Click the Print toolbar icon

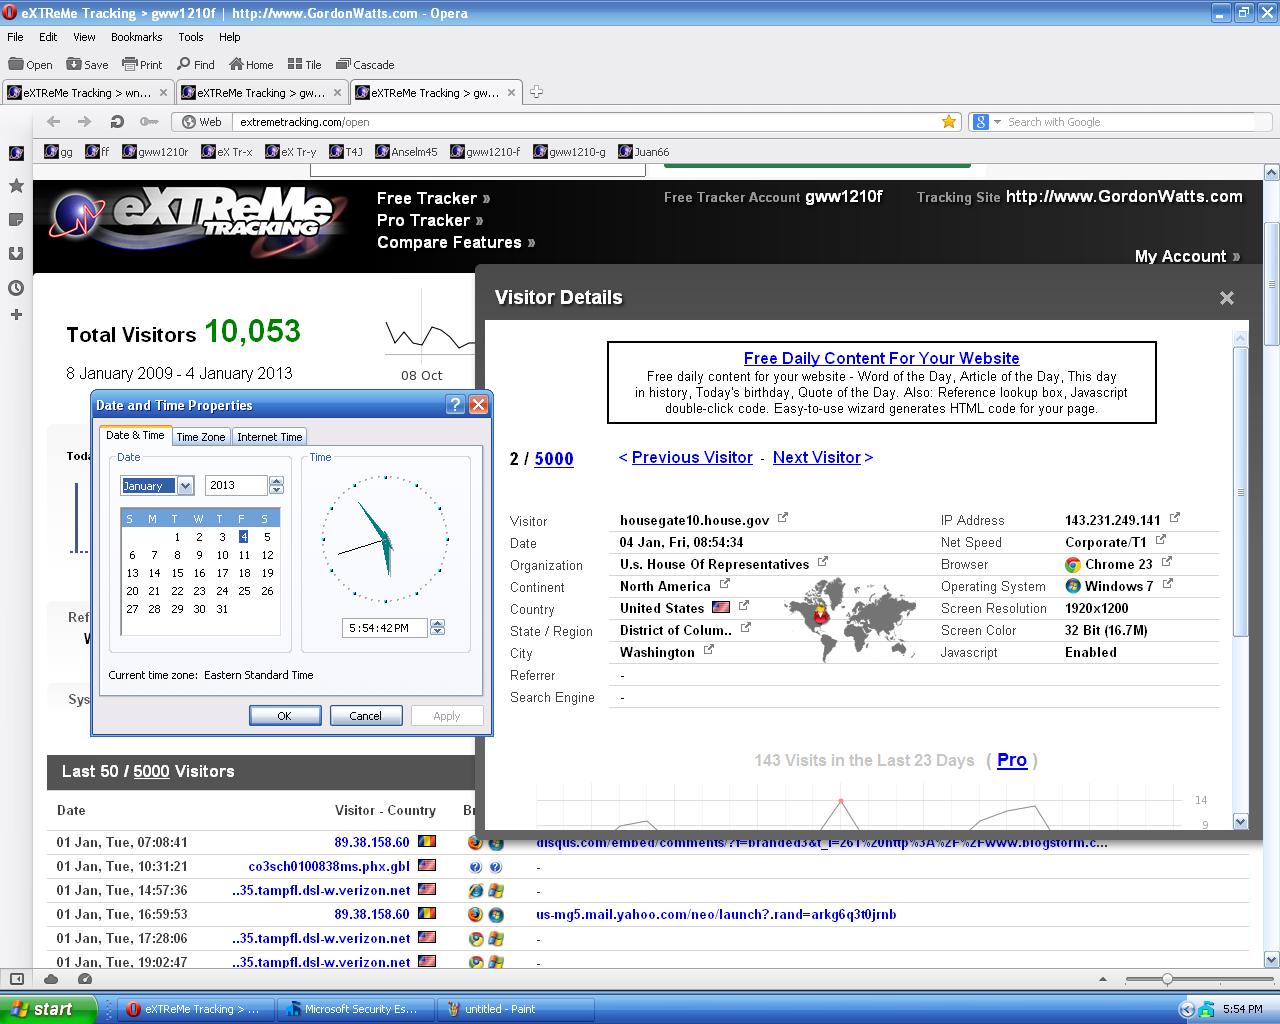pos(142,64)
